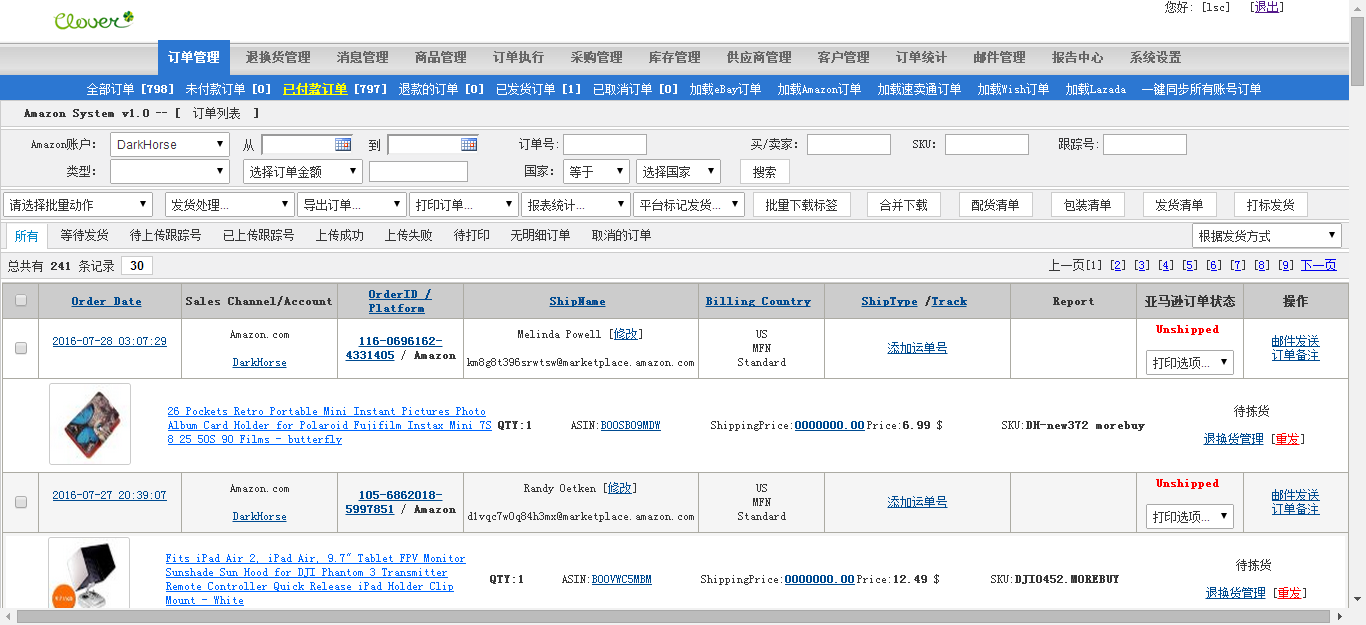Expand the 选择订单金额 dropdown
The image size is (1366, 625).
click(x=303, y=172)
